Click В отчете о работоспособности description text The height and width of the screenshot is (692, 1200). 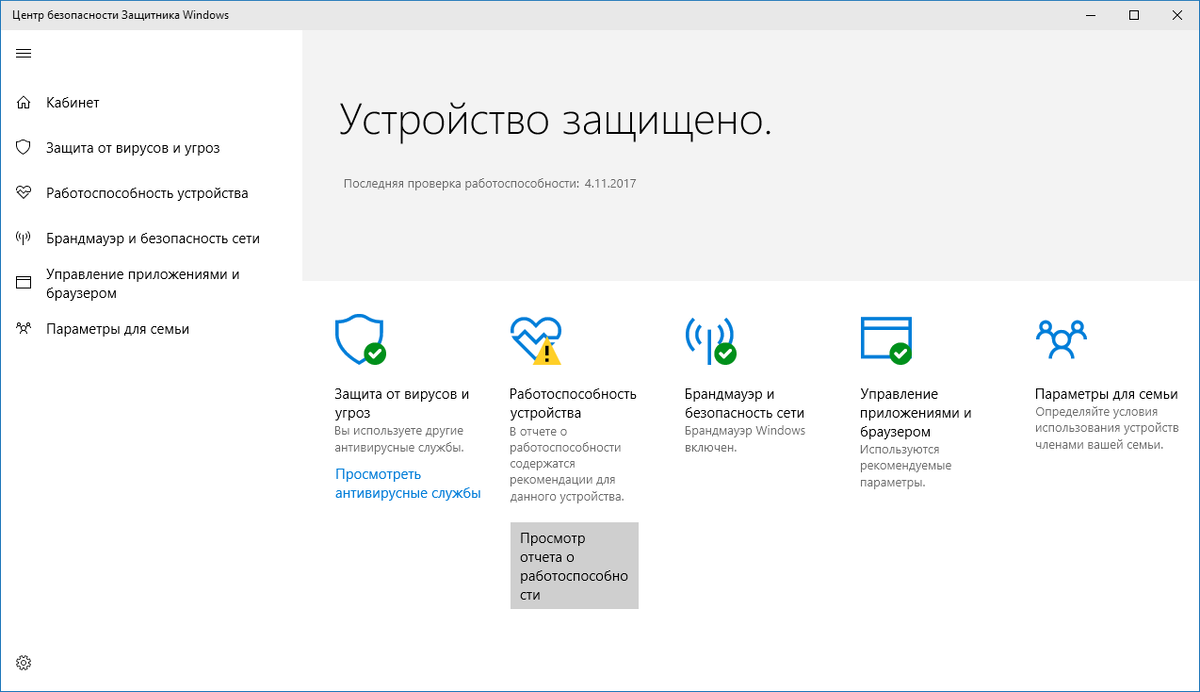click(x=566, y=464)
